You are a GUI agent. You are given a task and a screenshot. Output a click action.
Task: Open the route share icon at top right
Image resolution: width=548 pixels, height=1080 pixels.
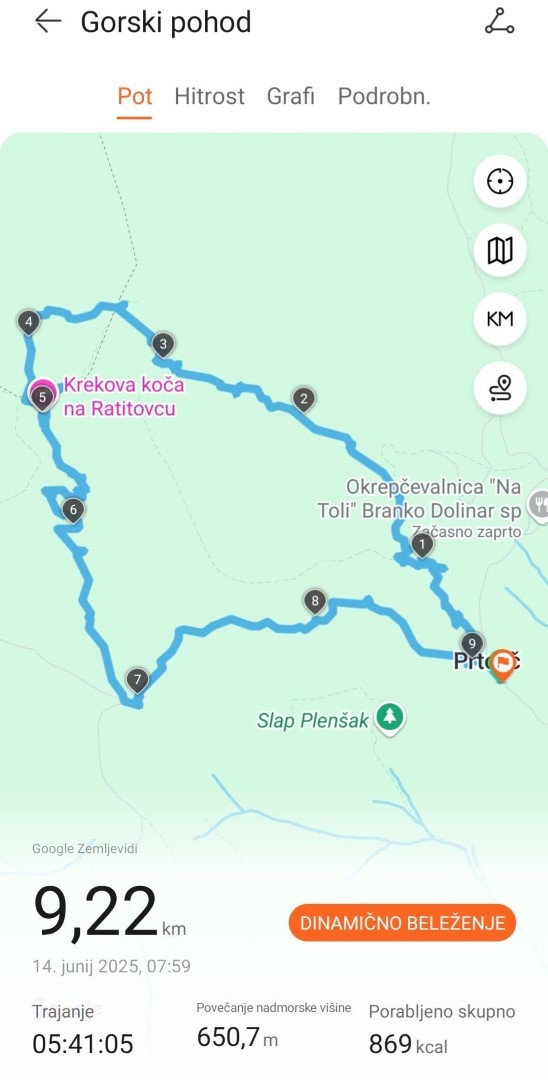coord(499,21)
